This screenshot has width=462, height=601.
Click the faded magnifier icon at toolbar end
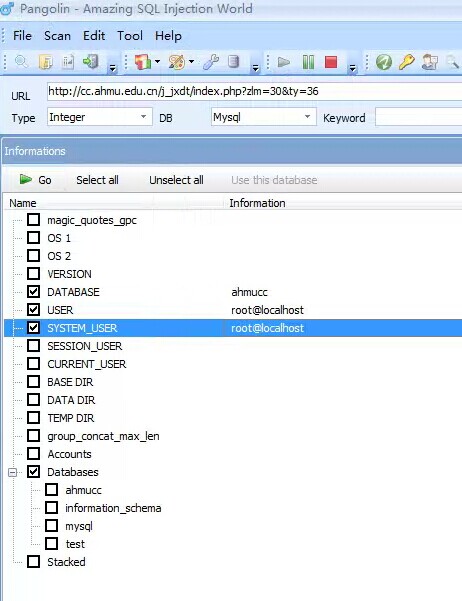pyautogui.click(x=452, y=62)
